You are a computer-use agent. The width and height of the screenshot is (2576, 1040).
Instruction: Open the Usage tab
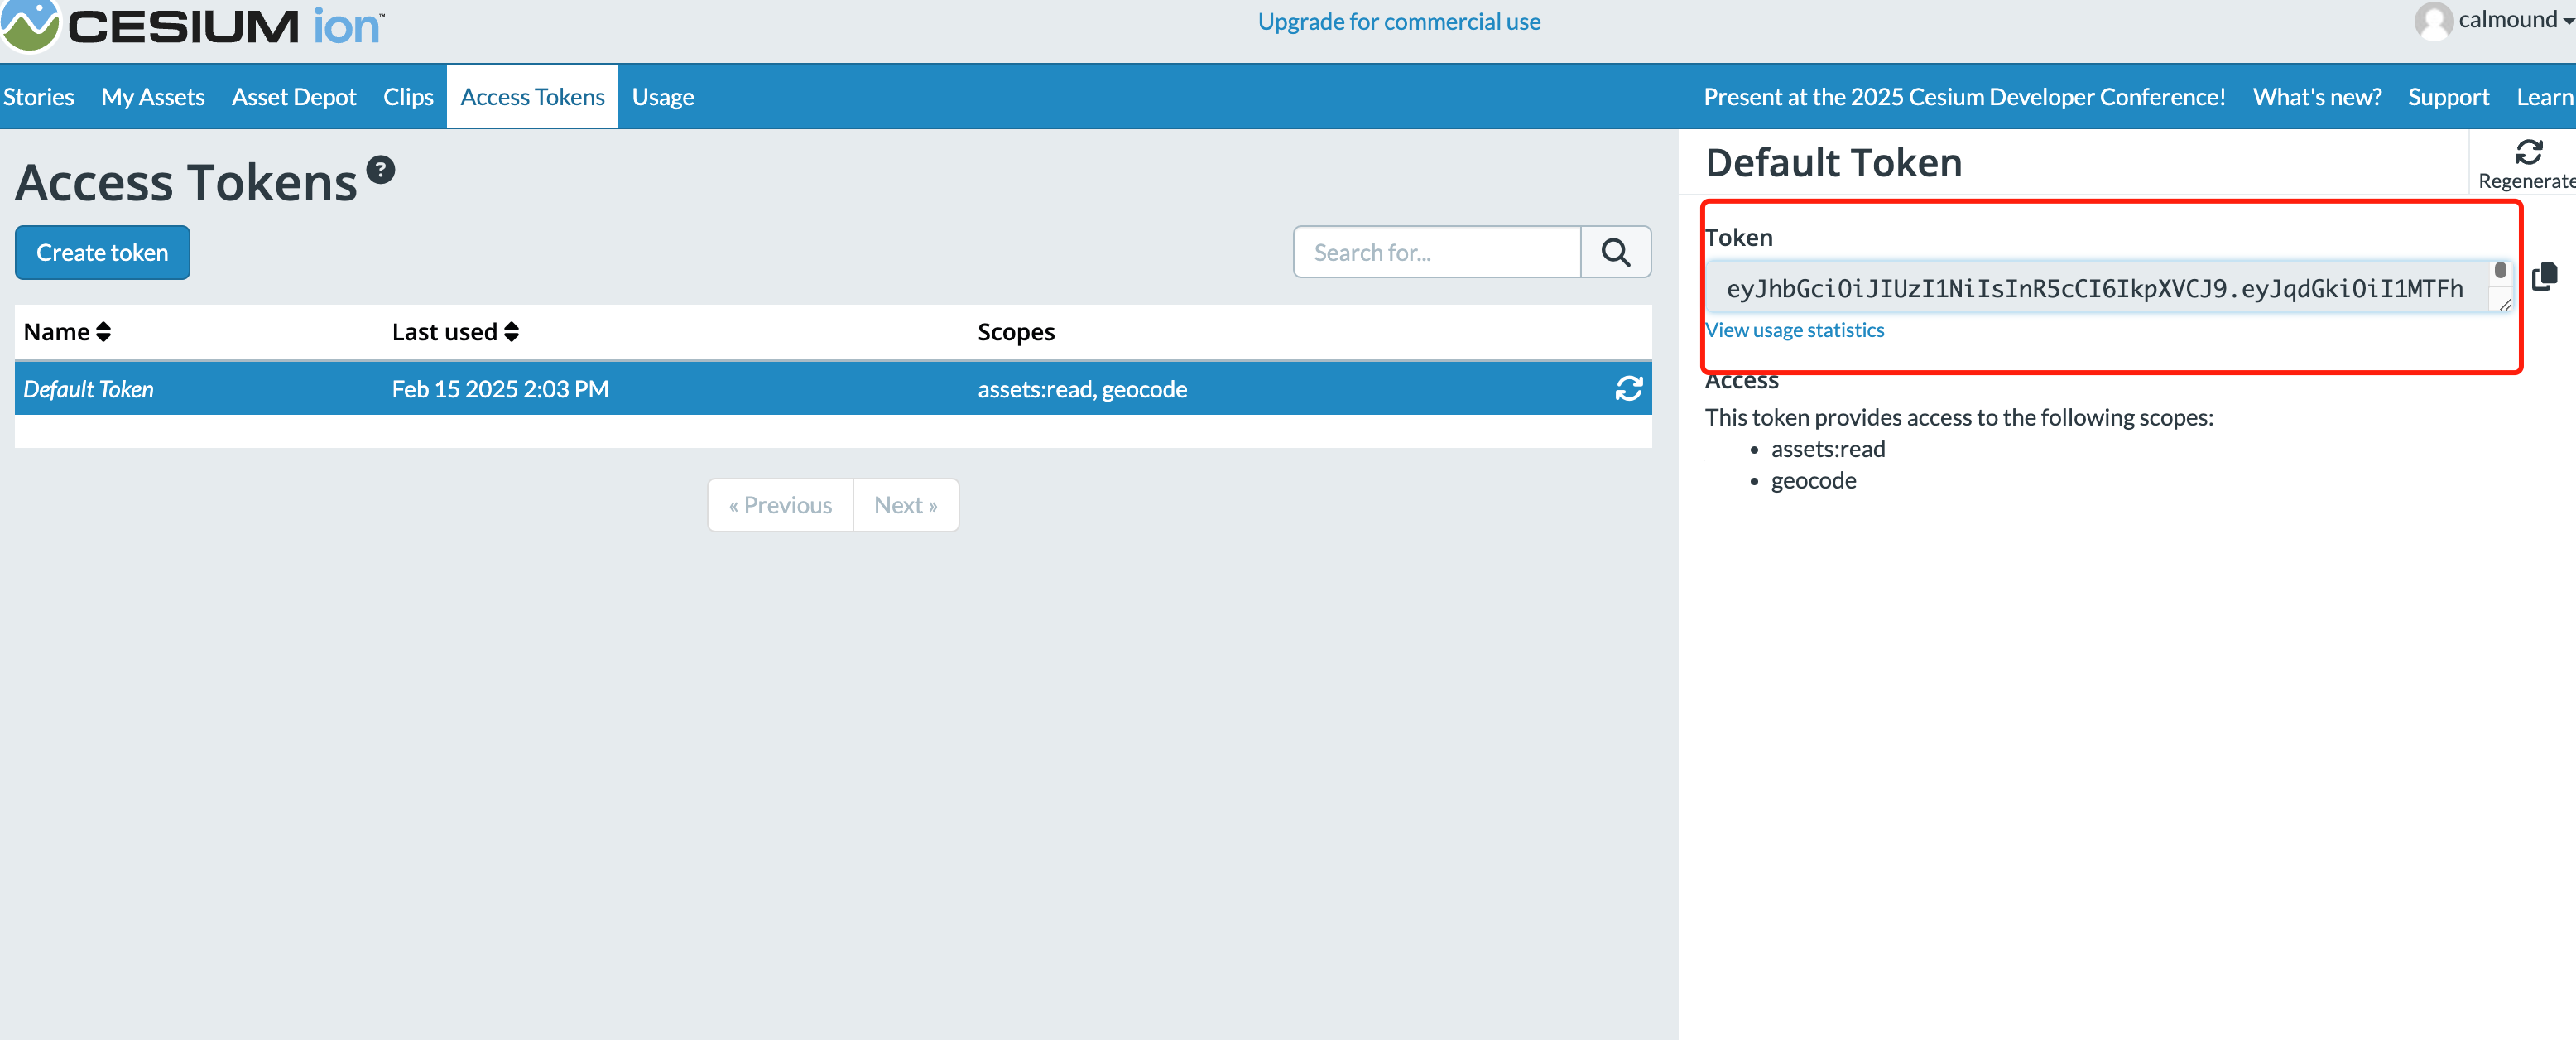tap(663, 97)
